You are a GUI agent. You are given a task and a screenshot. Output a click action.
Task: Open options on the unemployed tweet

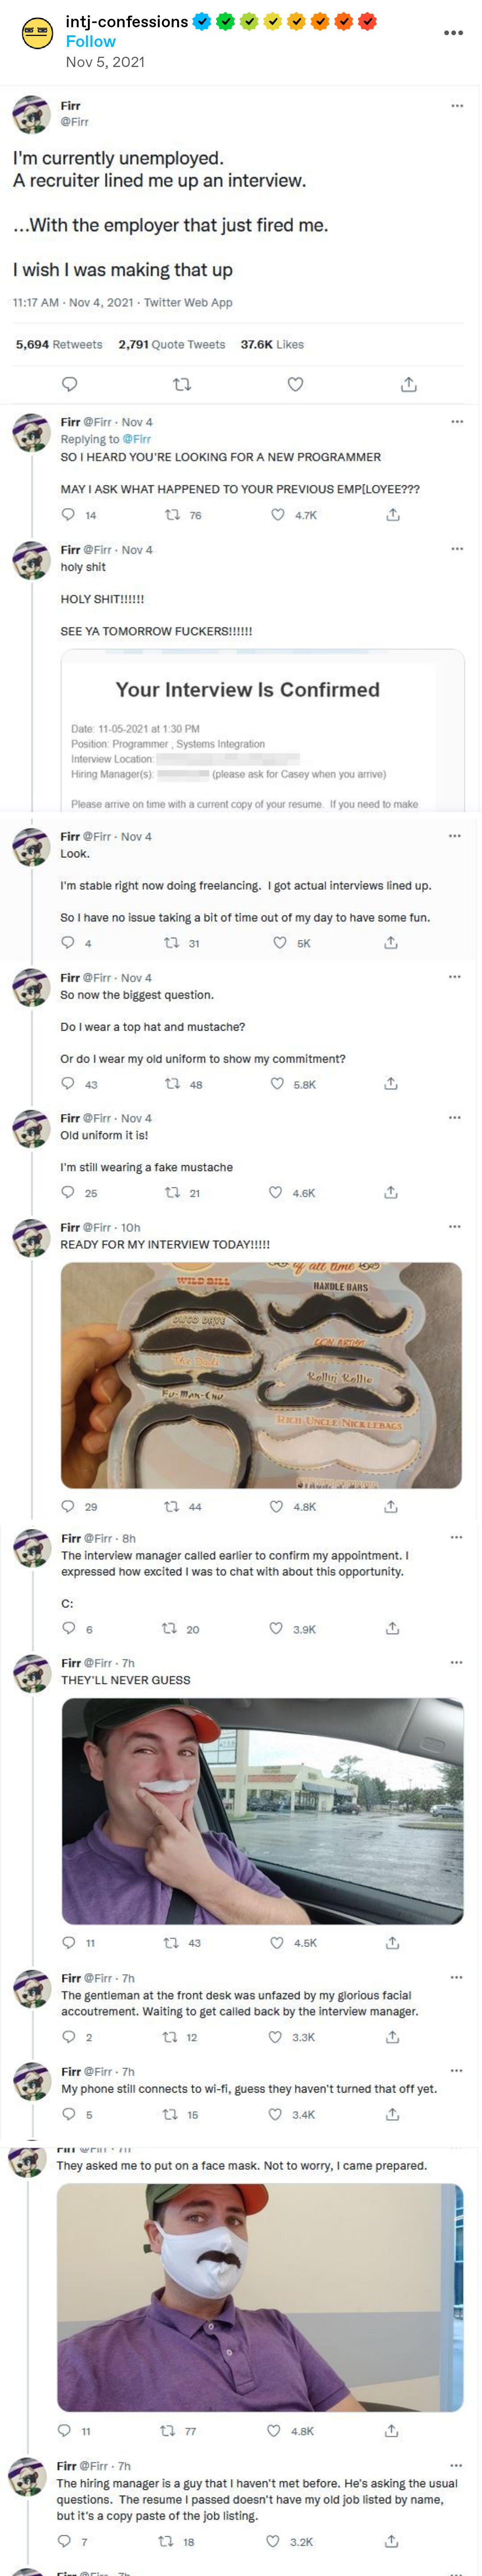tap(457, 106)
